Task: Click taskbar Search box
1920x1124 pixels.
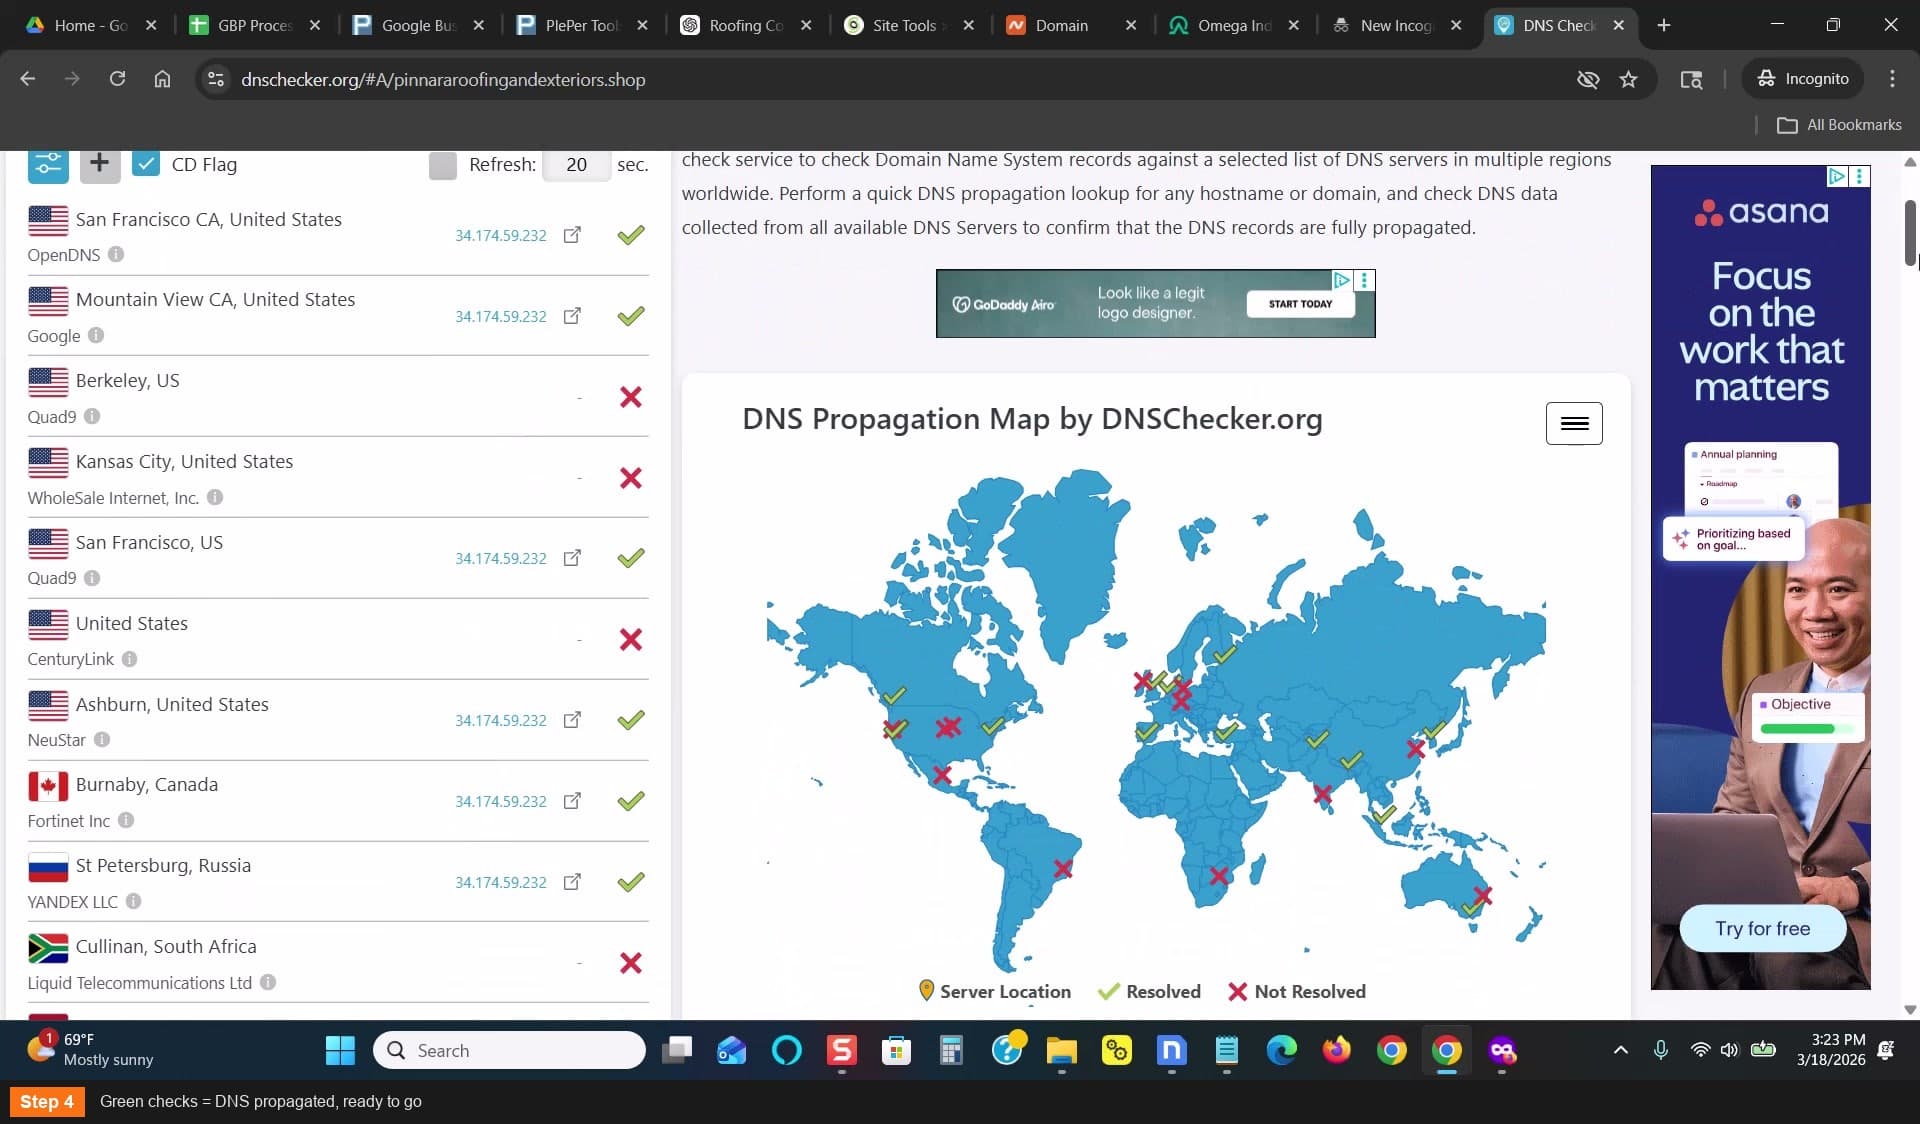Action: [510, 1050]
